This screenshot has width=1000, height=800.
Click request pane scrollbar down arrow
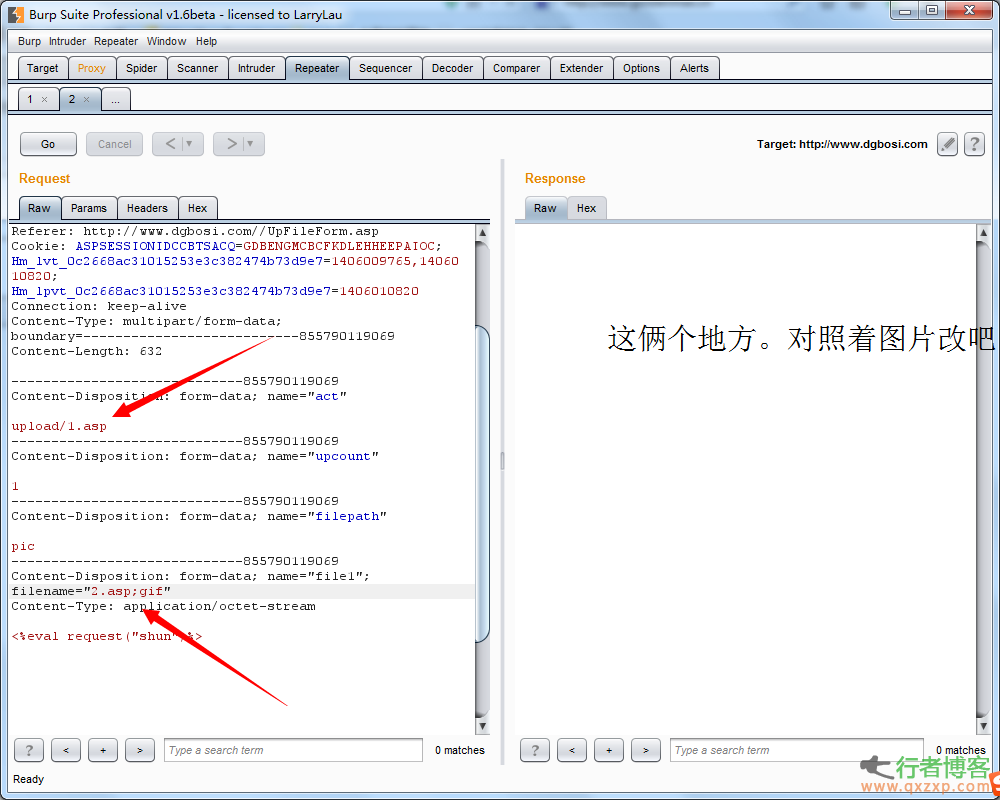[483, 726]
